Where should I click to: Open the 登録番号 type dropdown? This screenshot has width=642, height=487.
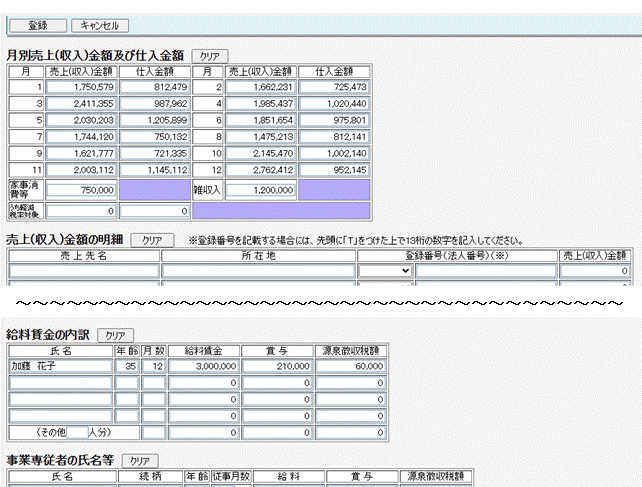[384, 271]
